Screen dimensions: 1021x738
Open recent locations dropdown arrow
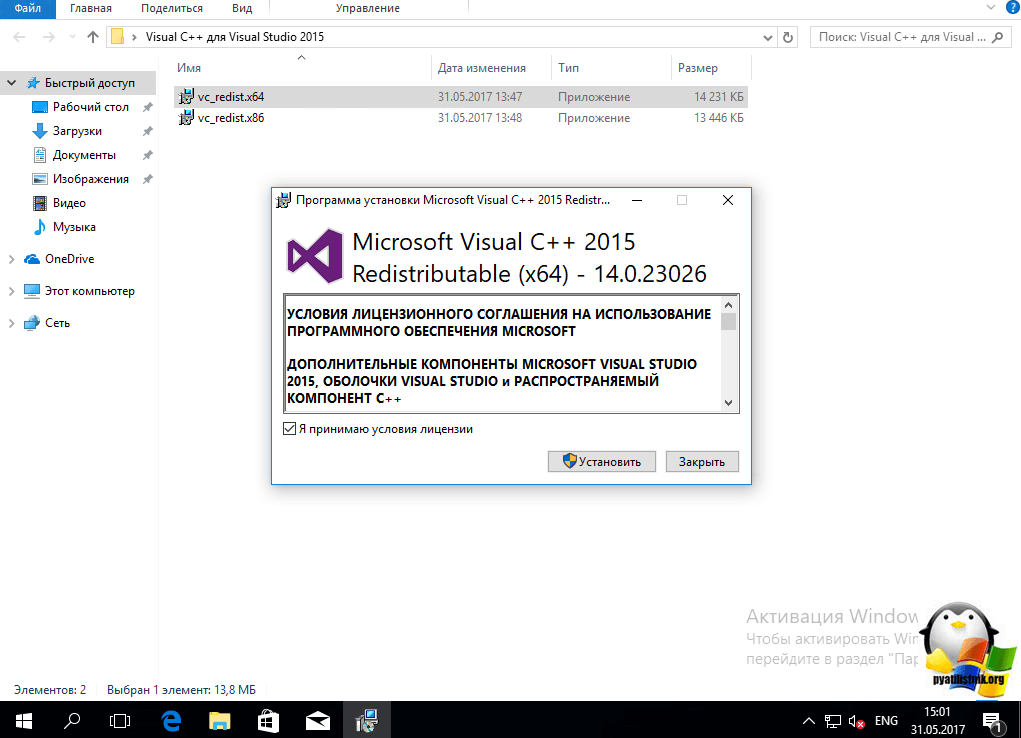(72, 37)
